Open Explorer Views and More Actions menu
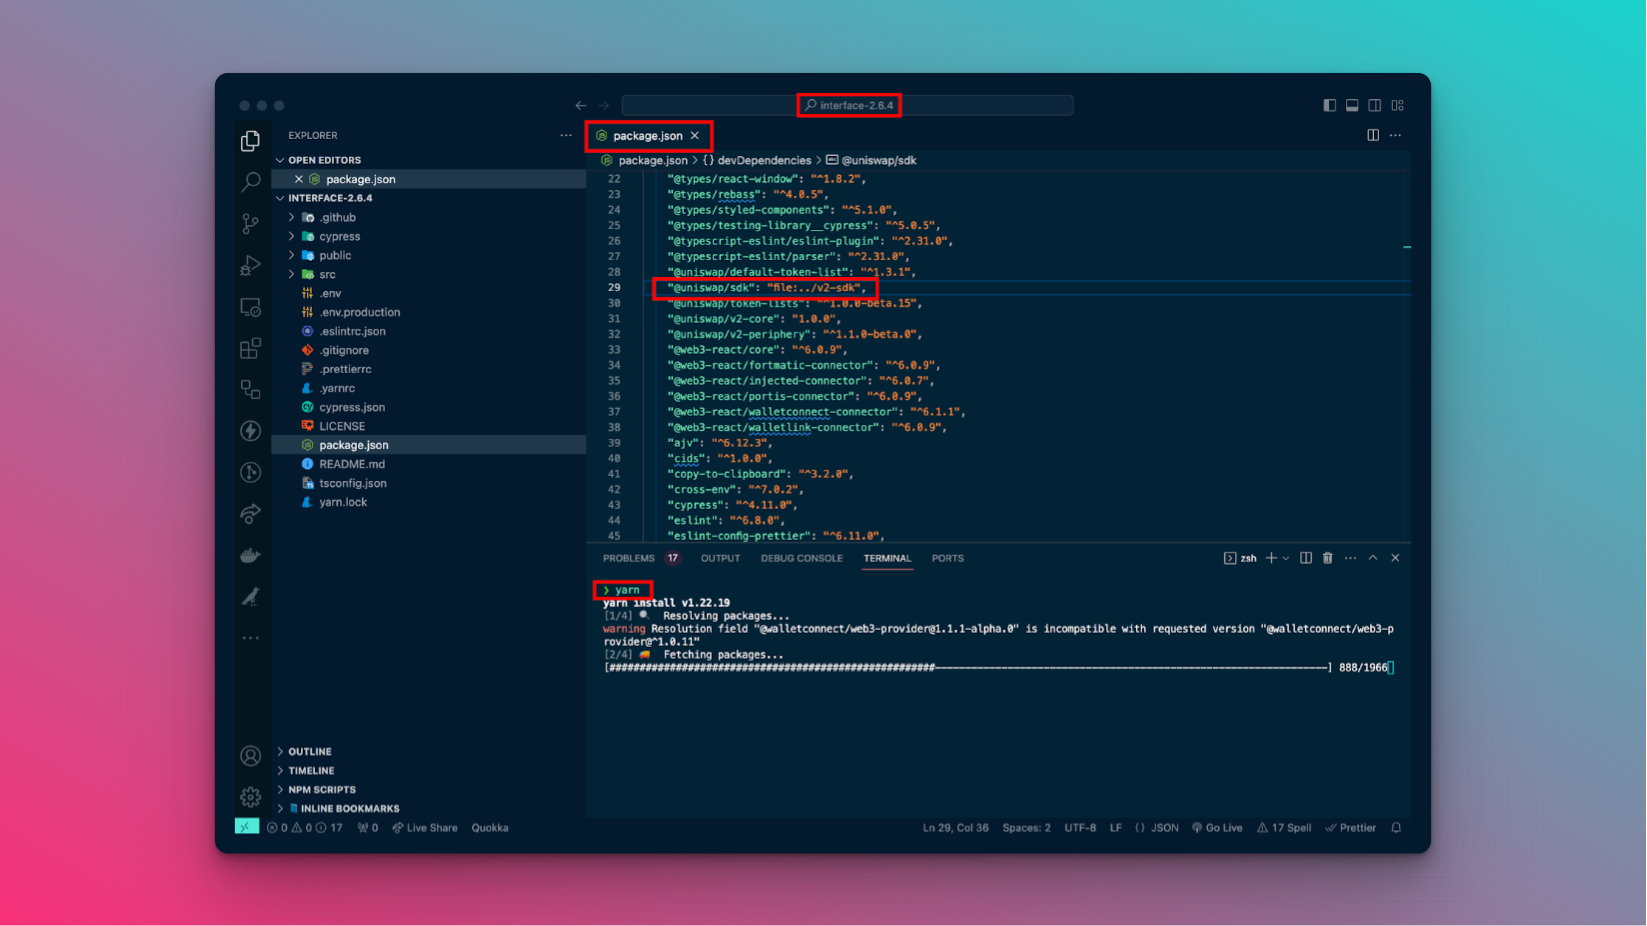The height and width of the screenshot is (926, 1647). 566,135
